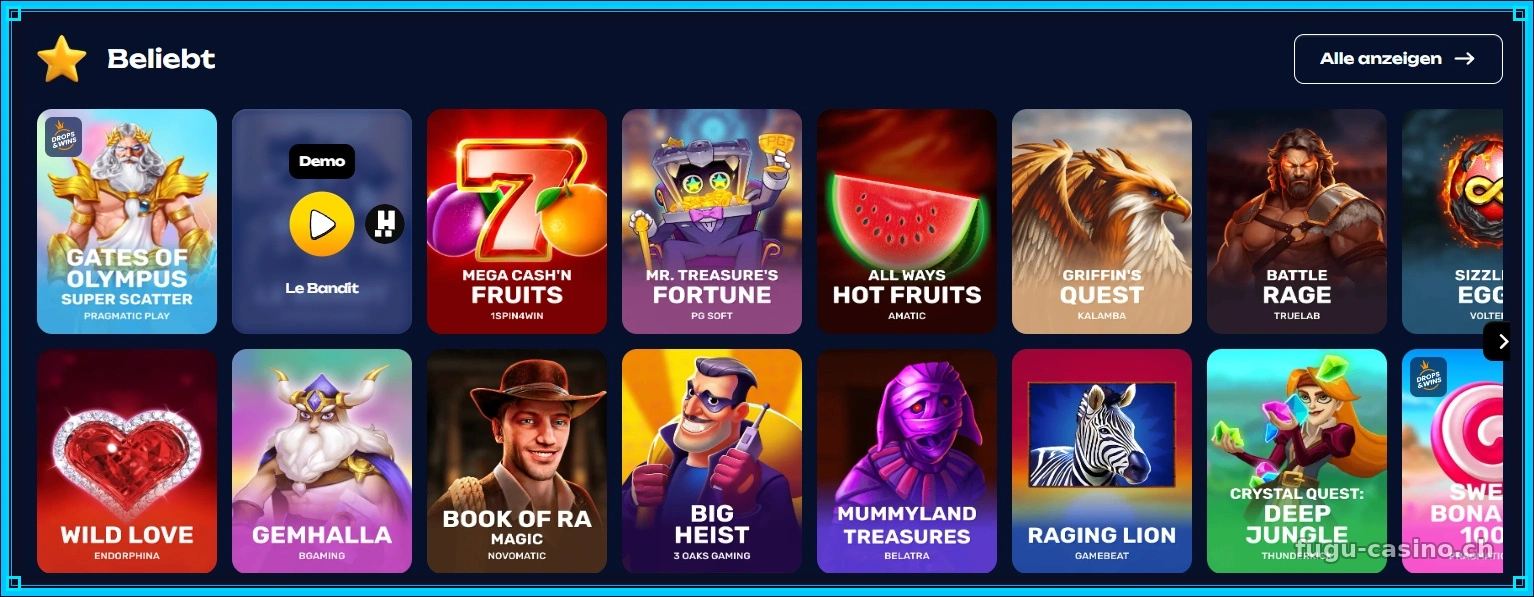Show next games with the right chevron arrow
The height and width of the screenshot is (597, 1534).
point(1502,341)
